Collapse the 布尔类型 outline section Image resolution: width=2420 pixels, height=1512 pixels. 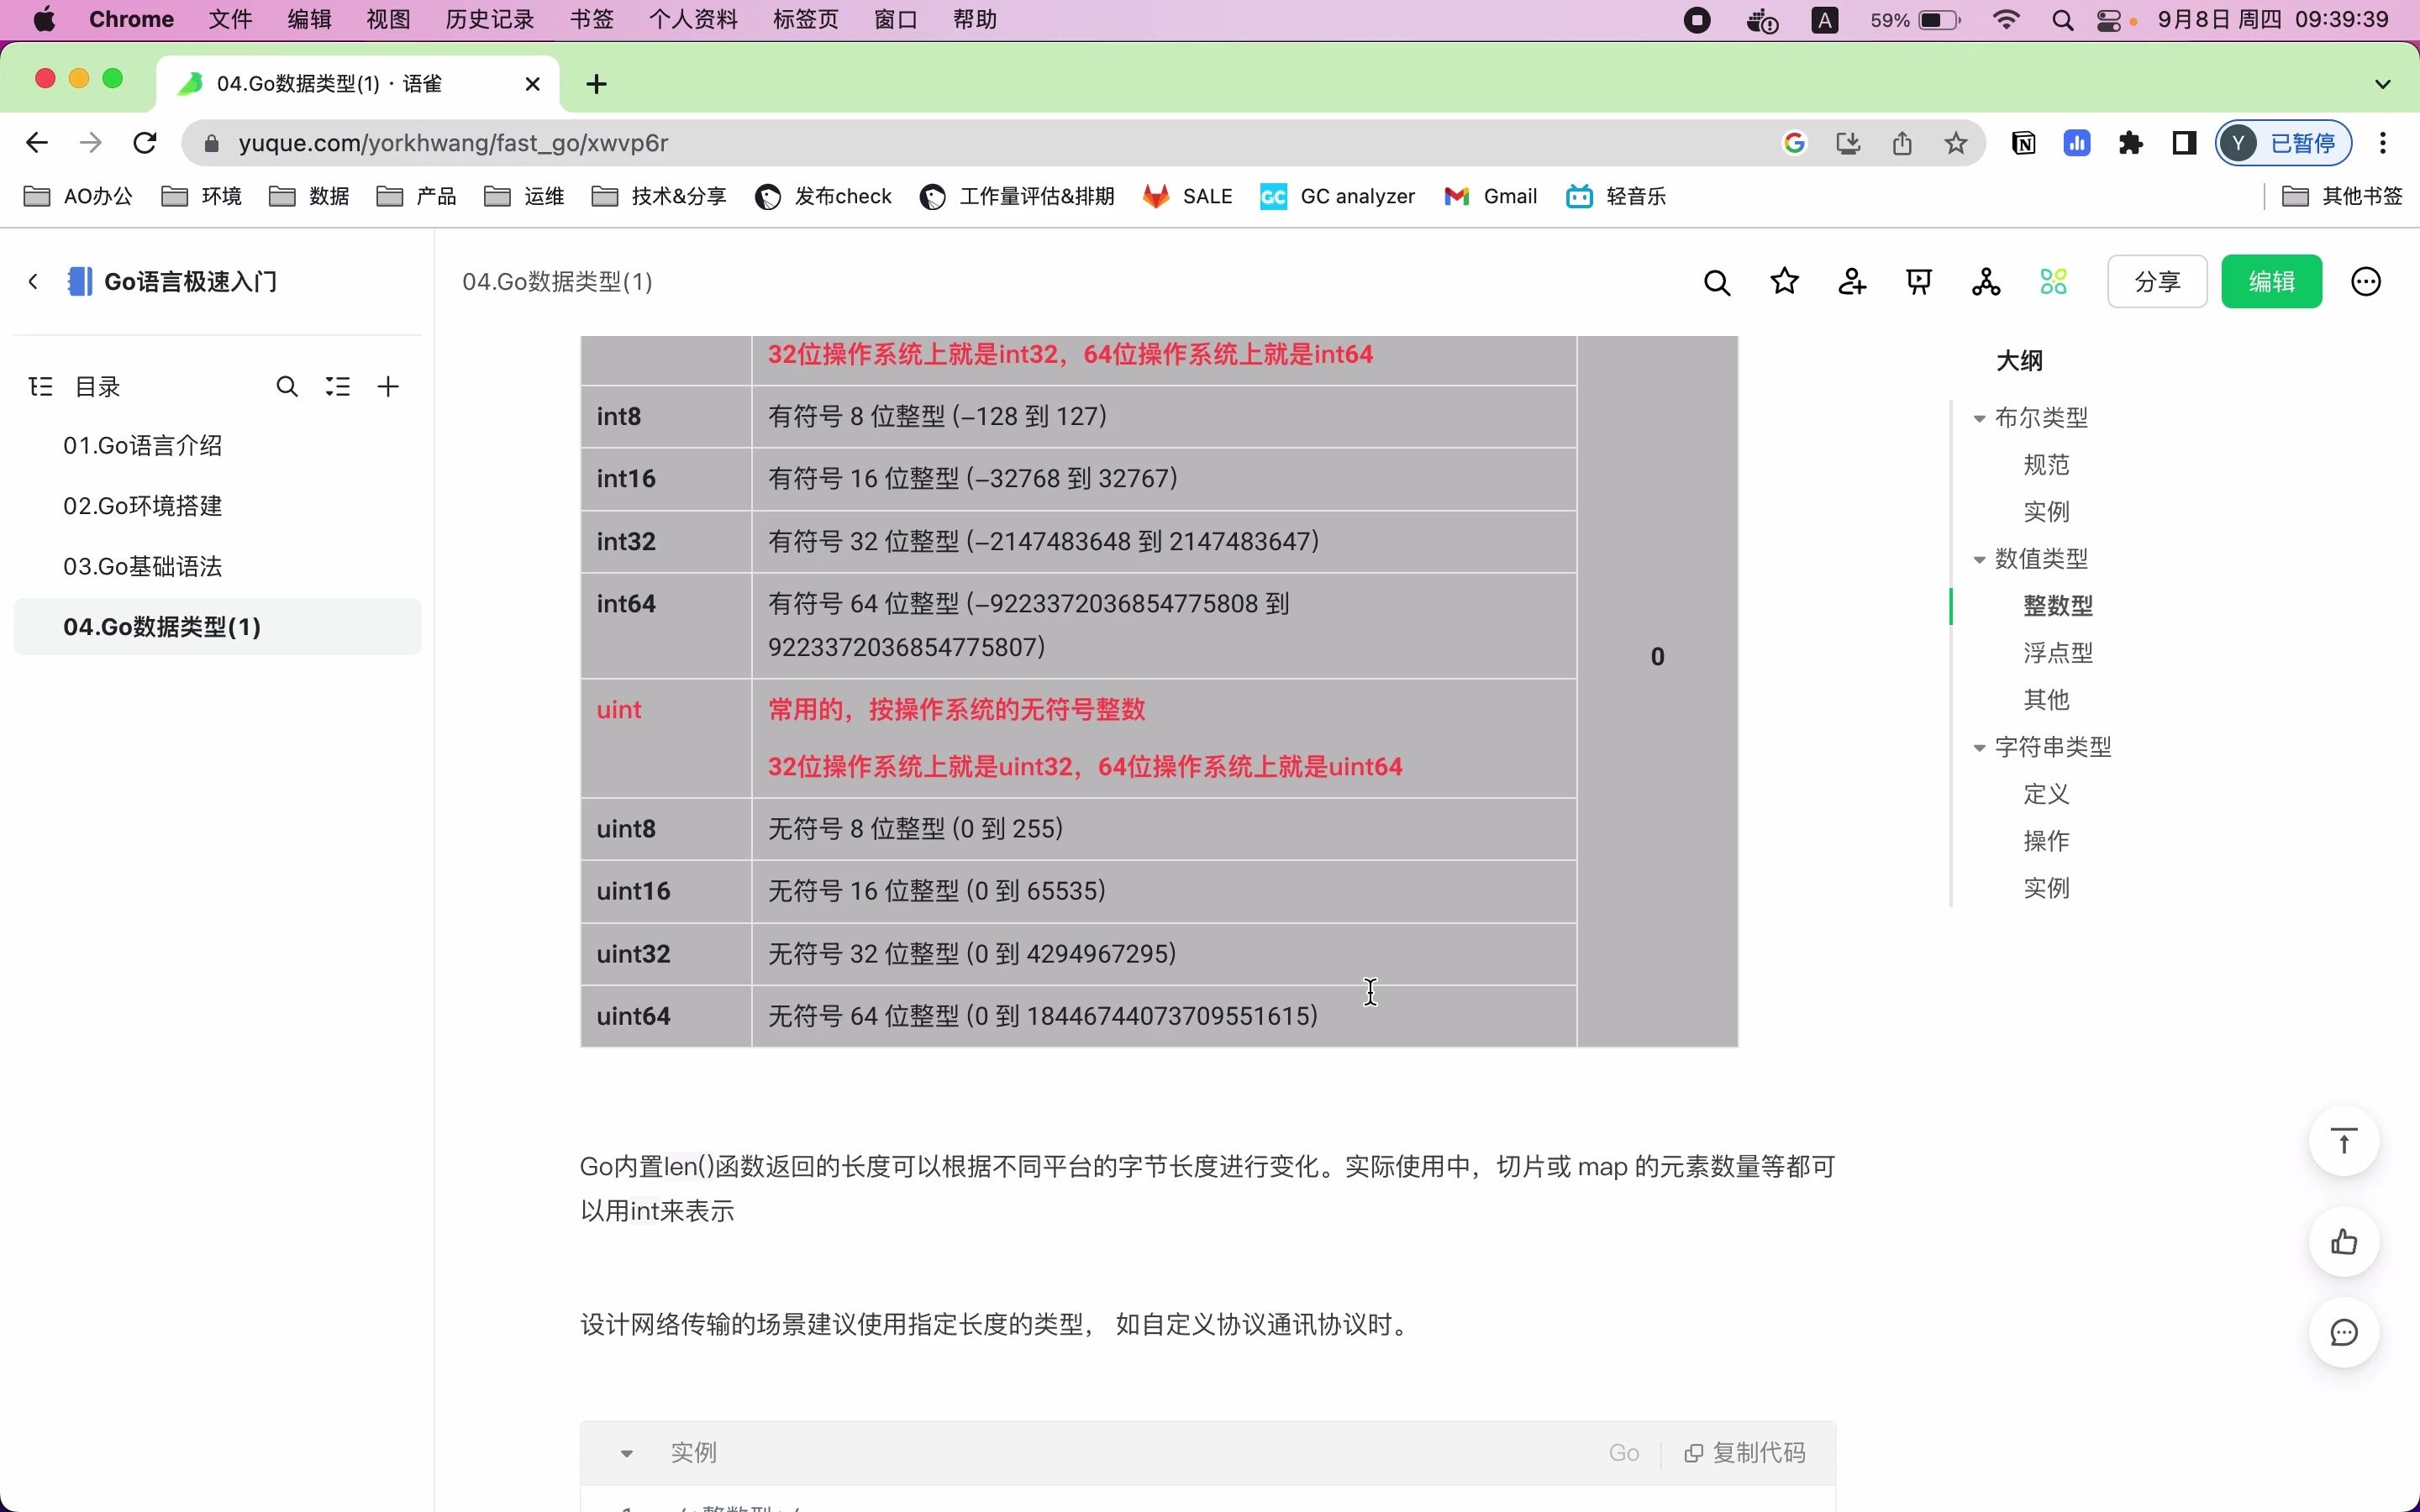[1979, 419]
